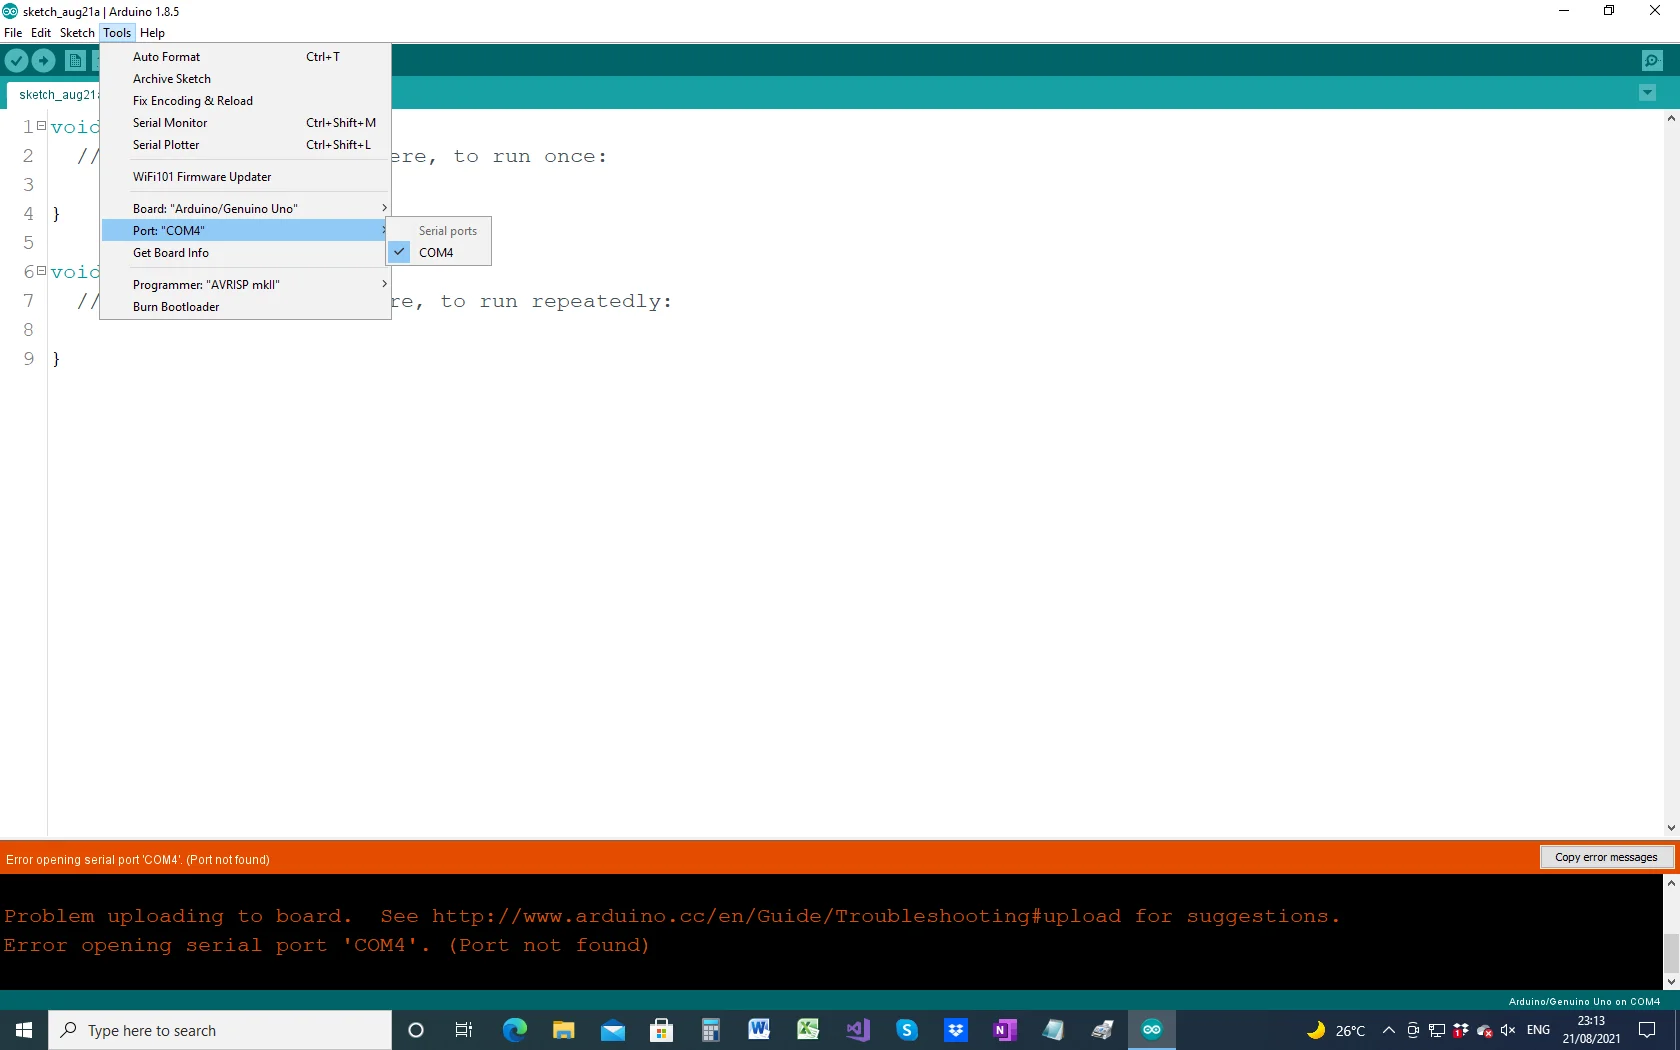
Task: Open the Help menu
Action: [x=152, y=33]
